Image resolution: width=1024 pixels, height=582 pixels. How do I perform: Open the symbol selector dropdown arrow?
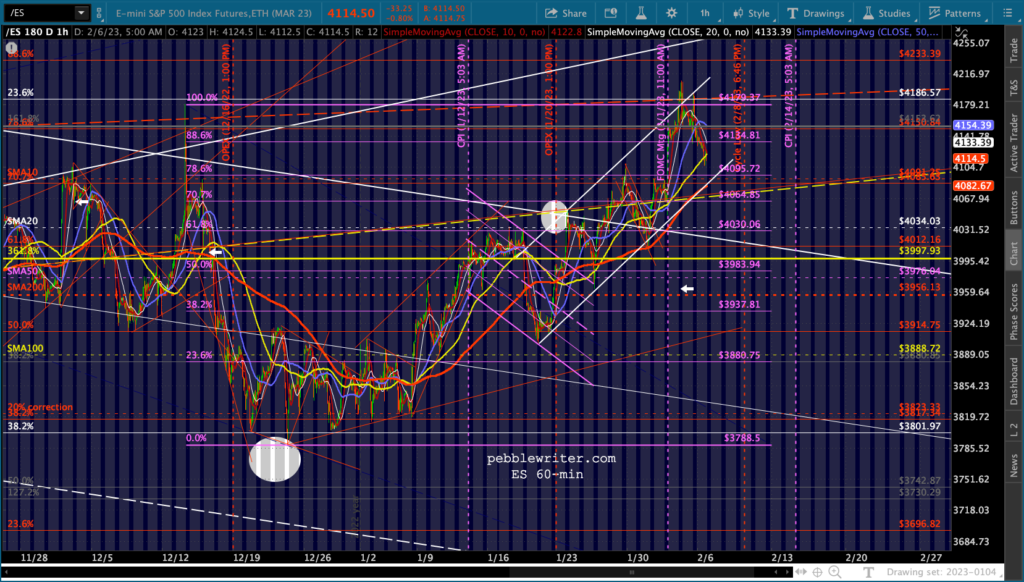(81, 13)
